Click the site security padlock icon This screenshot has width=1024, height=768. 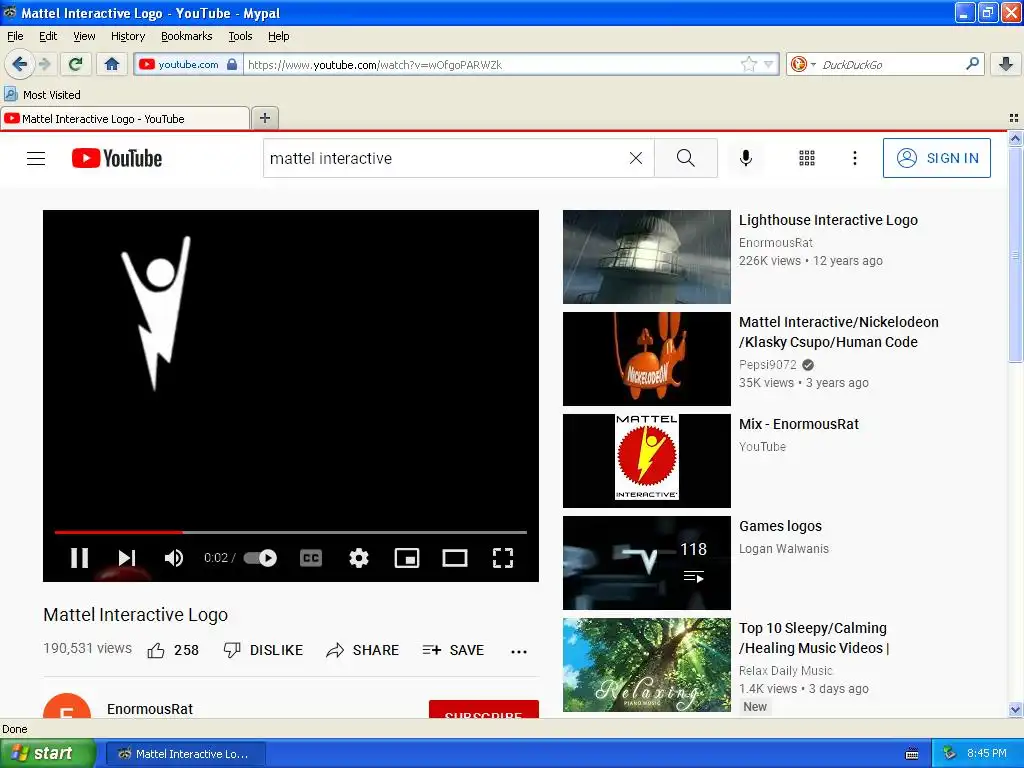232,64
